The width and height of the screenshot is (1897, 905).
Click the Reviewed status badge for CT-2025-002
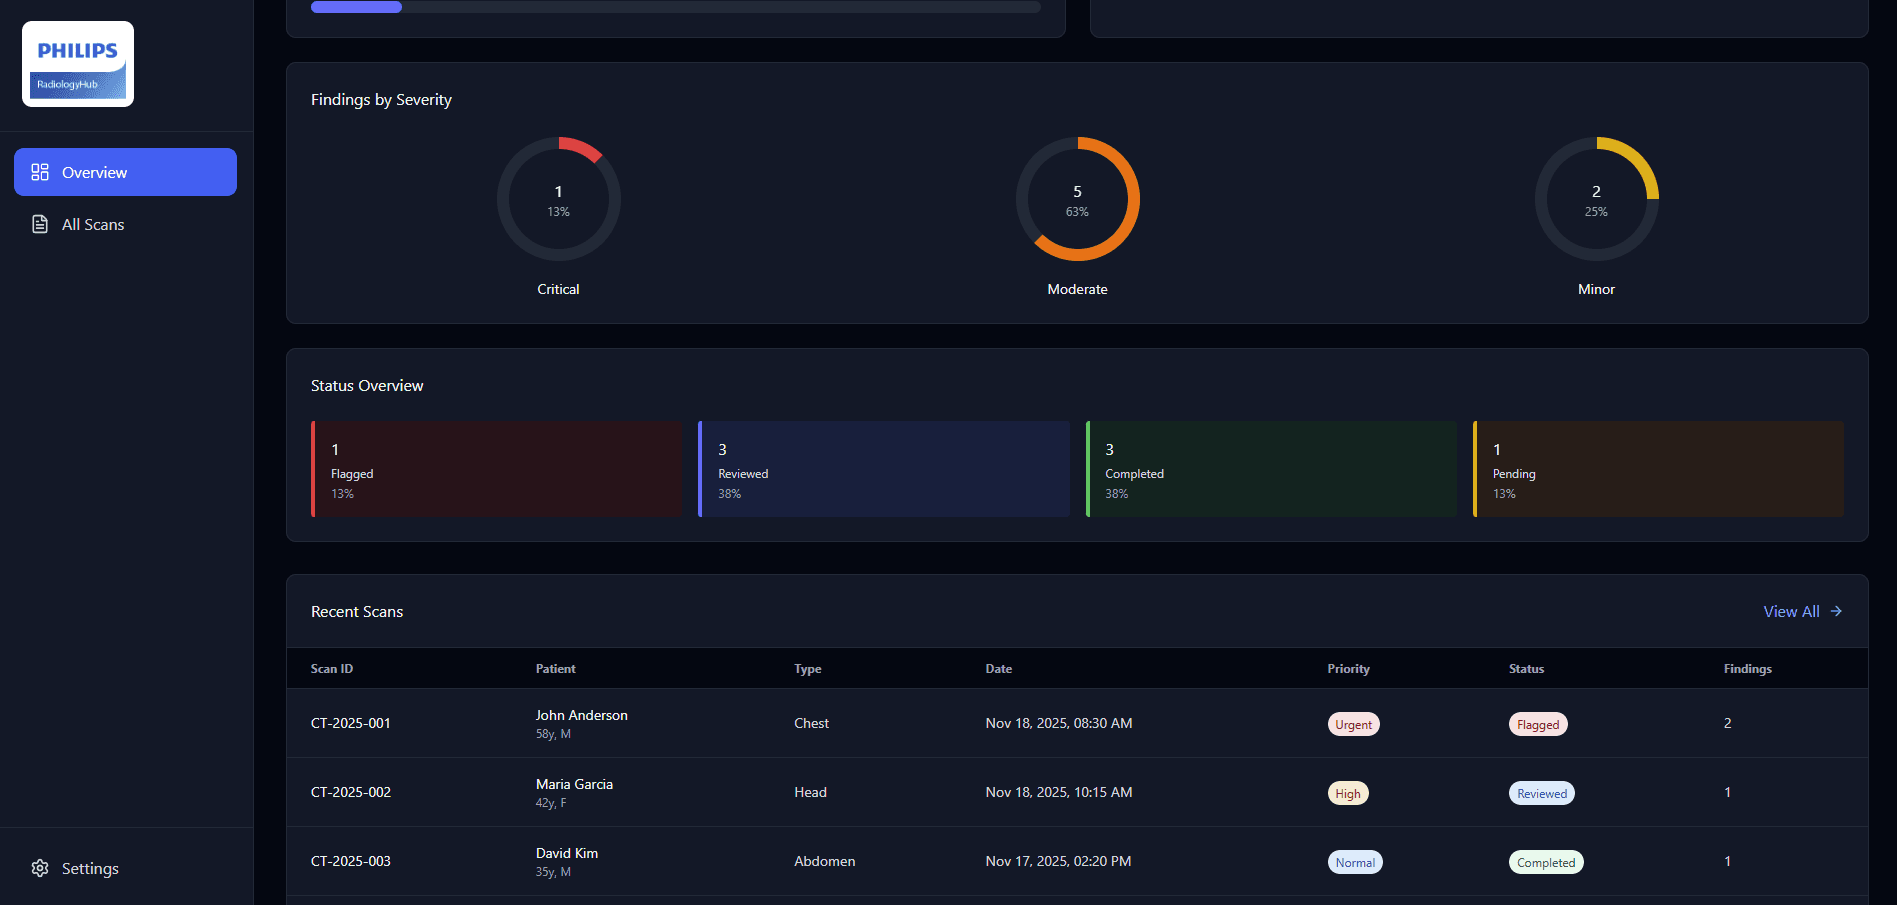click(x=1542, y=793)
